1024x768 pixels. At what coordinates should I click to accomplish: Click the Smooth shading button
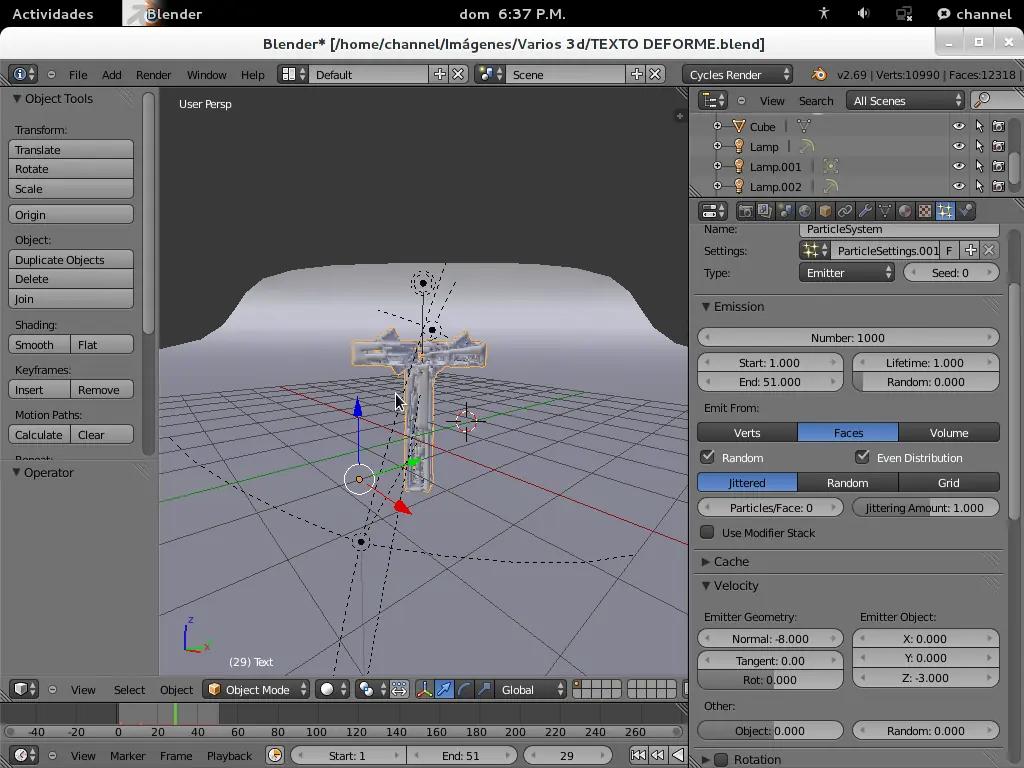[39, 345]
